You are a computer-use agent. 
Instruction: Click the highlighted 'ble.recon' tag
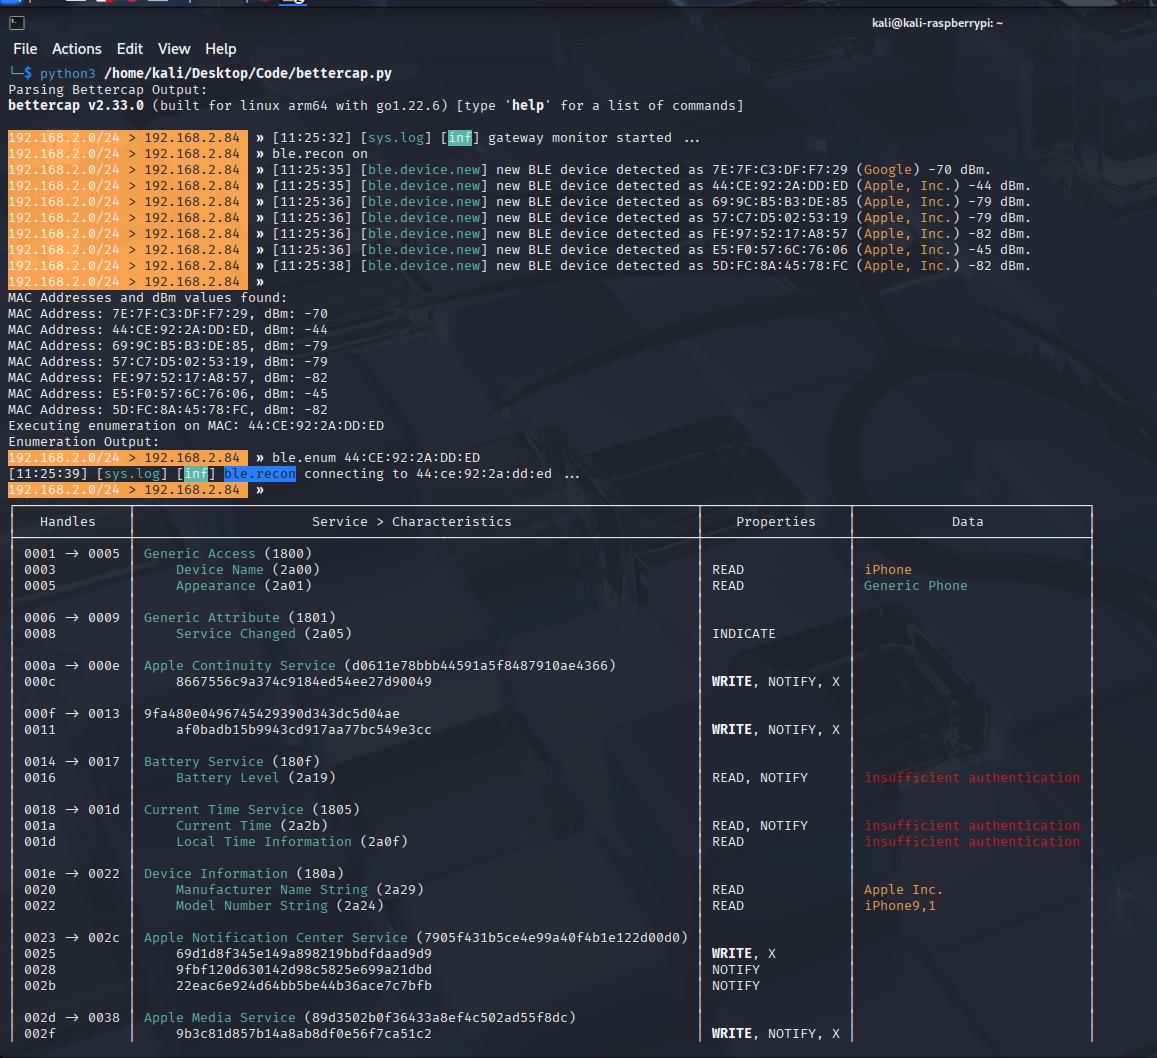tap(260, 474)
